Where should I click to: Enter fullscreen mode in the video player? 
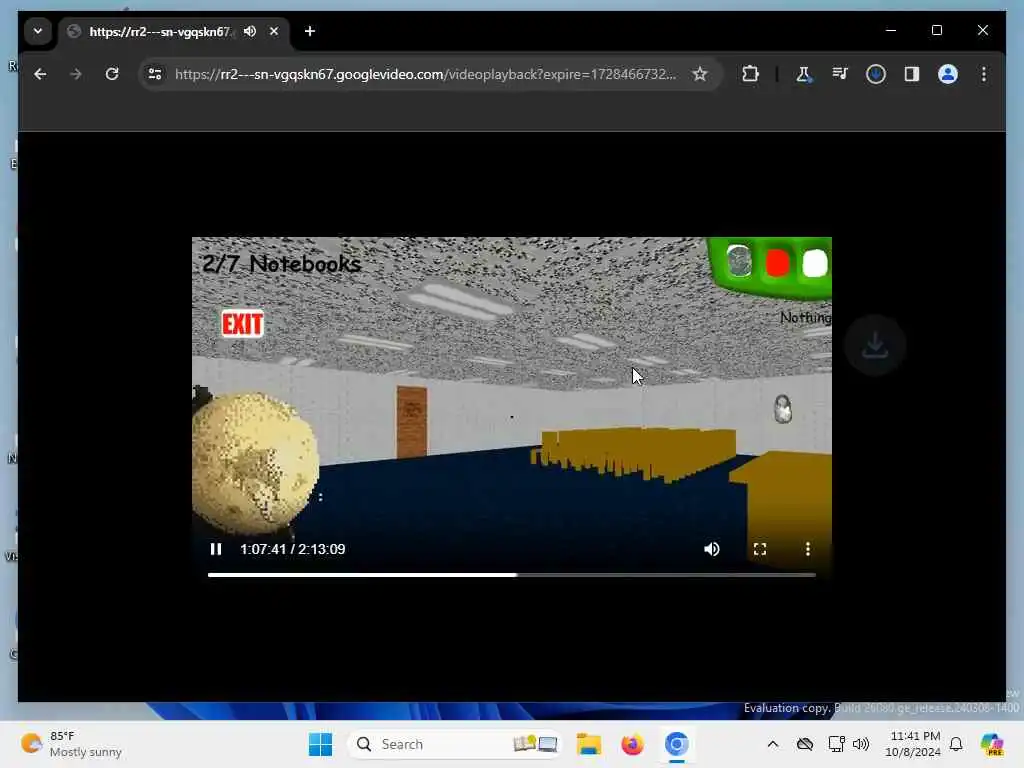tap(760, 549)
